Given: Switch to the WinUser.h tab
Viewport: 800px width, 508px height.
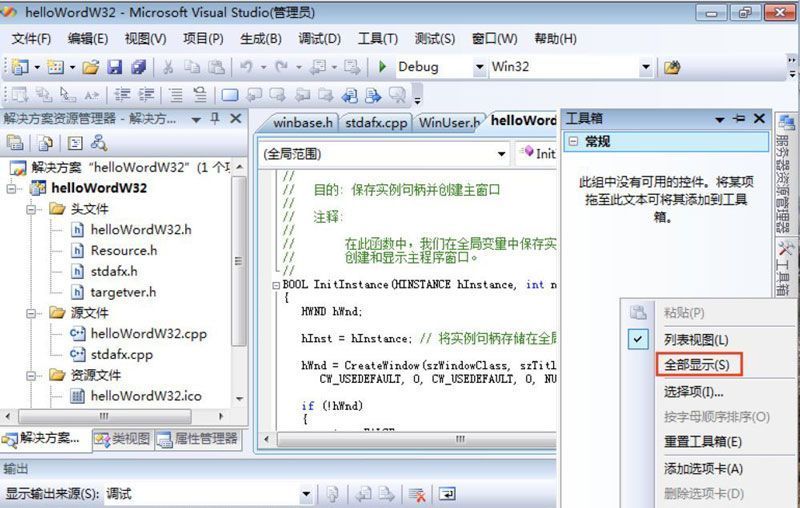Looking at the screenshot, I should click(x=449, y=123).
